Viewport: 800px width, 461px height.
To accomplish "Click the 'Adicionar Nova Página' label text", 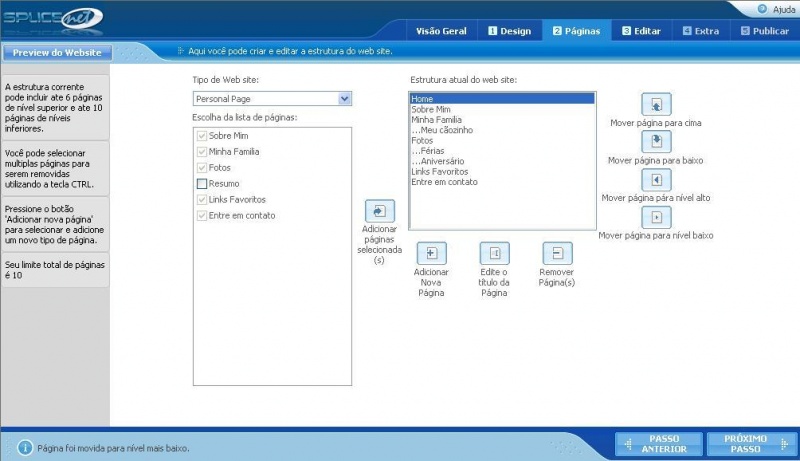I will click(431, 283).
